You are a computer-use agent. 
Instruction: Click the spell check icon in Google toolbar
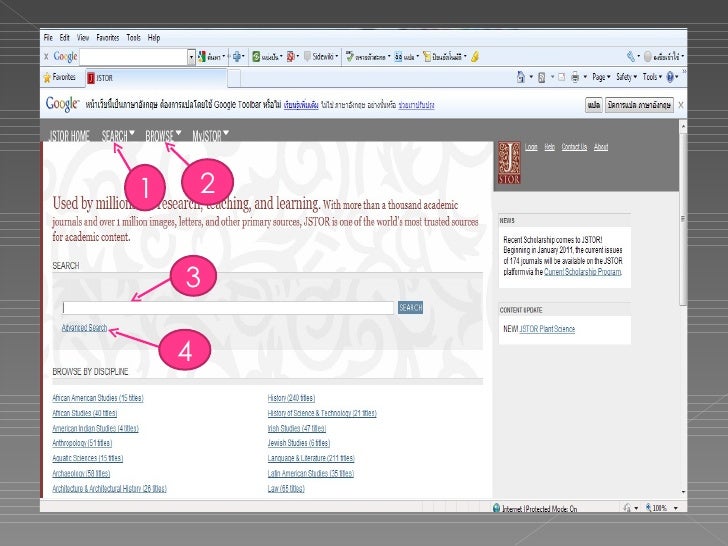click(350, 57)
